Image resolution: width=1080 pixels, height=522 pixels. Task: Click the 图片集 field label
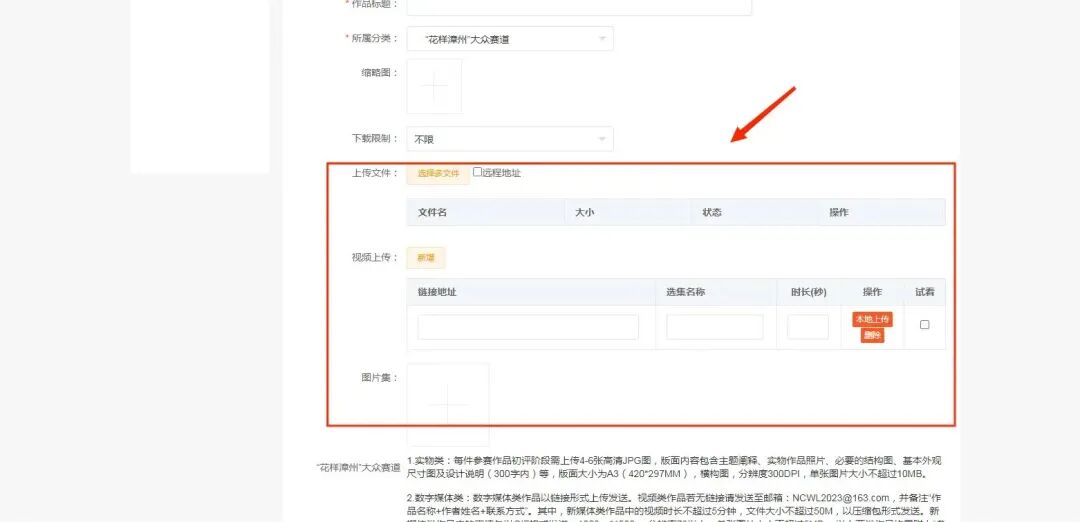click(x=380, y=377)
